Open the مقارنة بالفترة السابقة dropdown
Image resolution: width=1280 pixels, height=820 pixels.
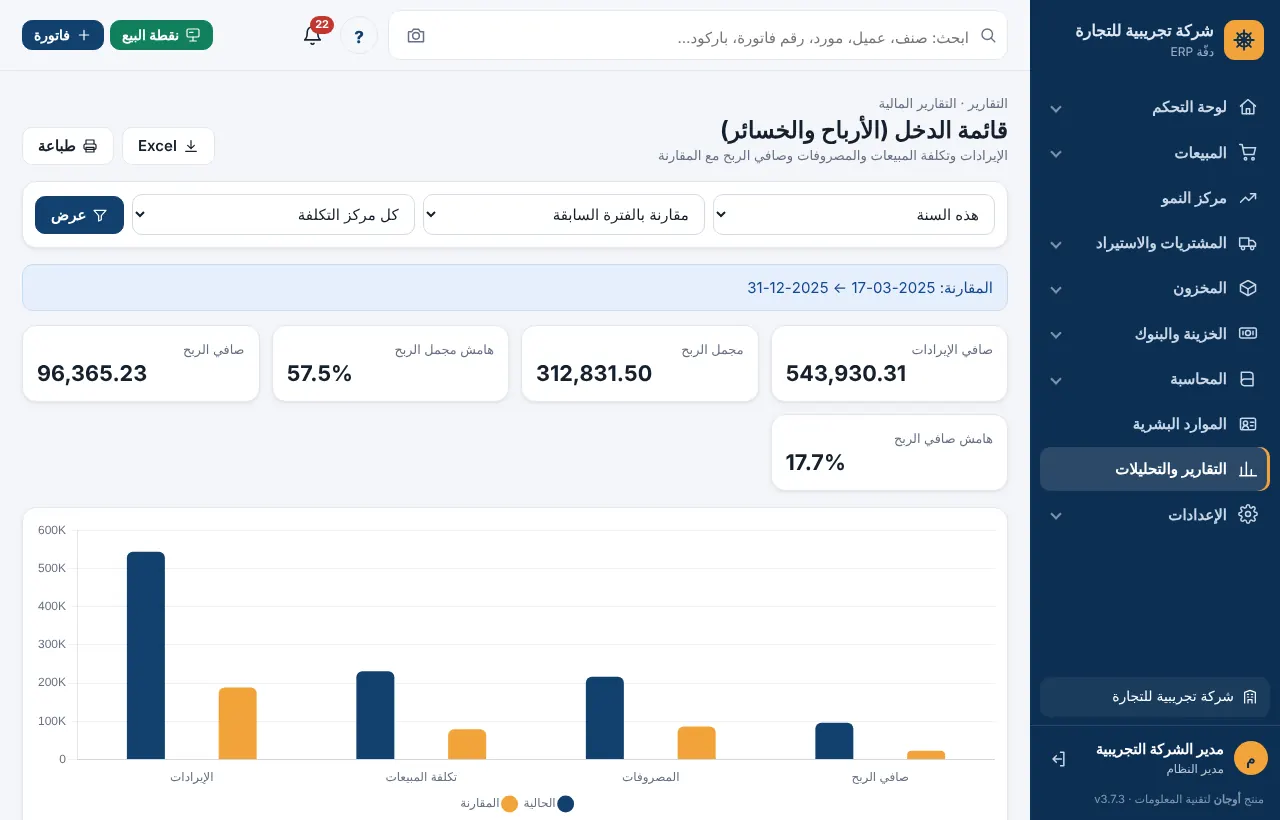click(564, 215)
